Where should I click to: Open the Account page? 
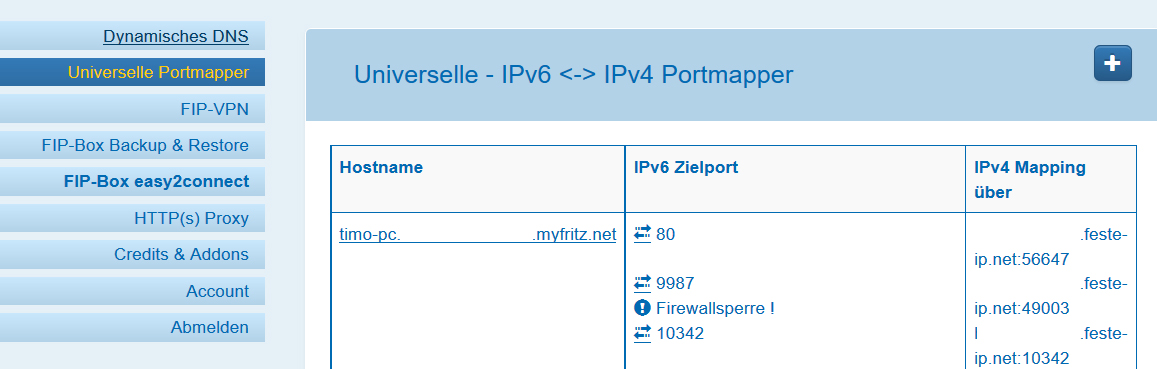[132, 291]
